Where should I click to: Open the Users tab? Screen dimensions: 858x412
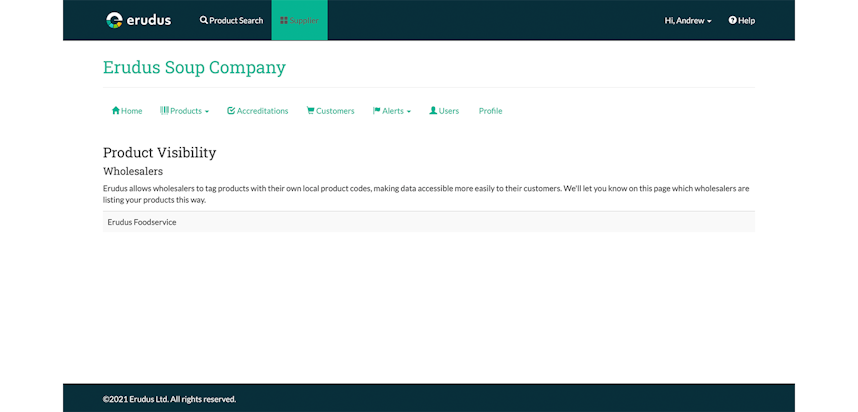[444, 111]
